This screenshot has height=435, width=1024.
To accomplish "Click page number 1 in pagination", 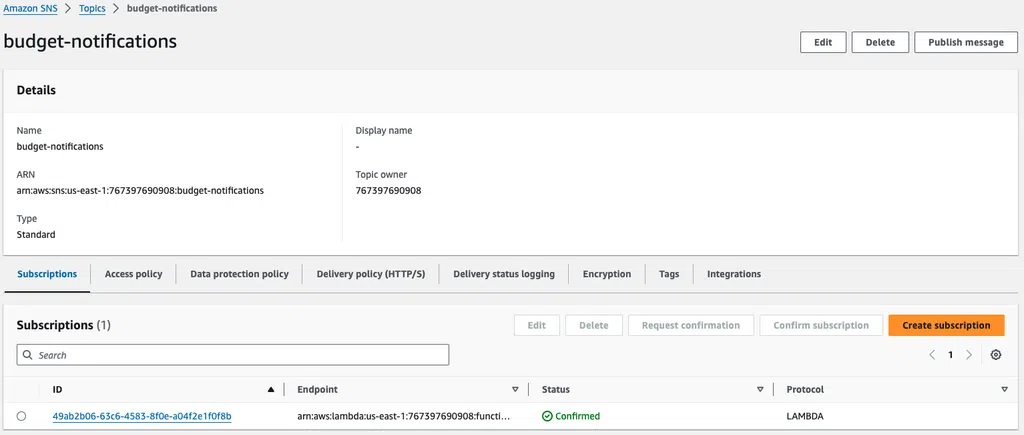I will 950,355.
